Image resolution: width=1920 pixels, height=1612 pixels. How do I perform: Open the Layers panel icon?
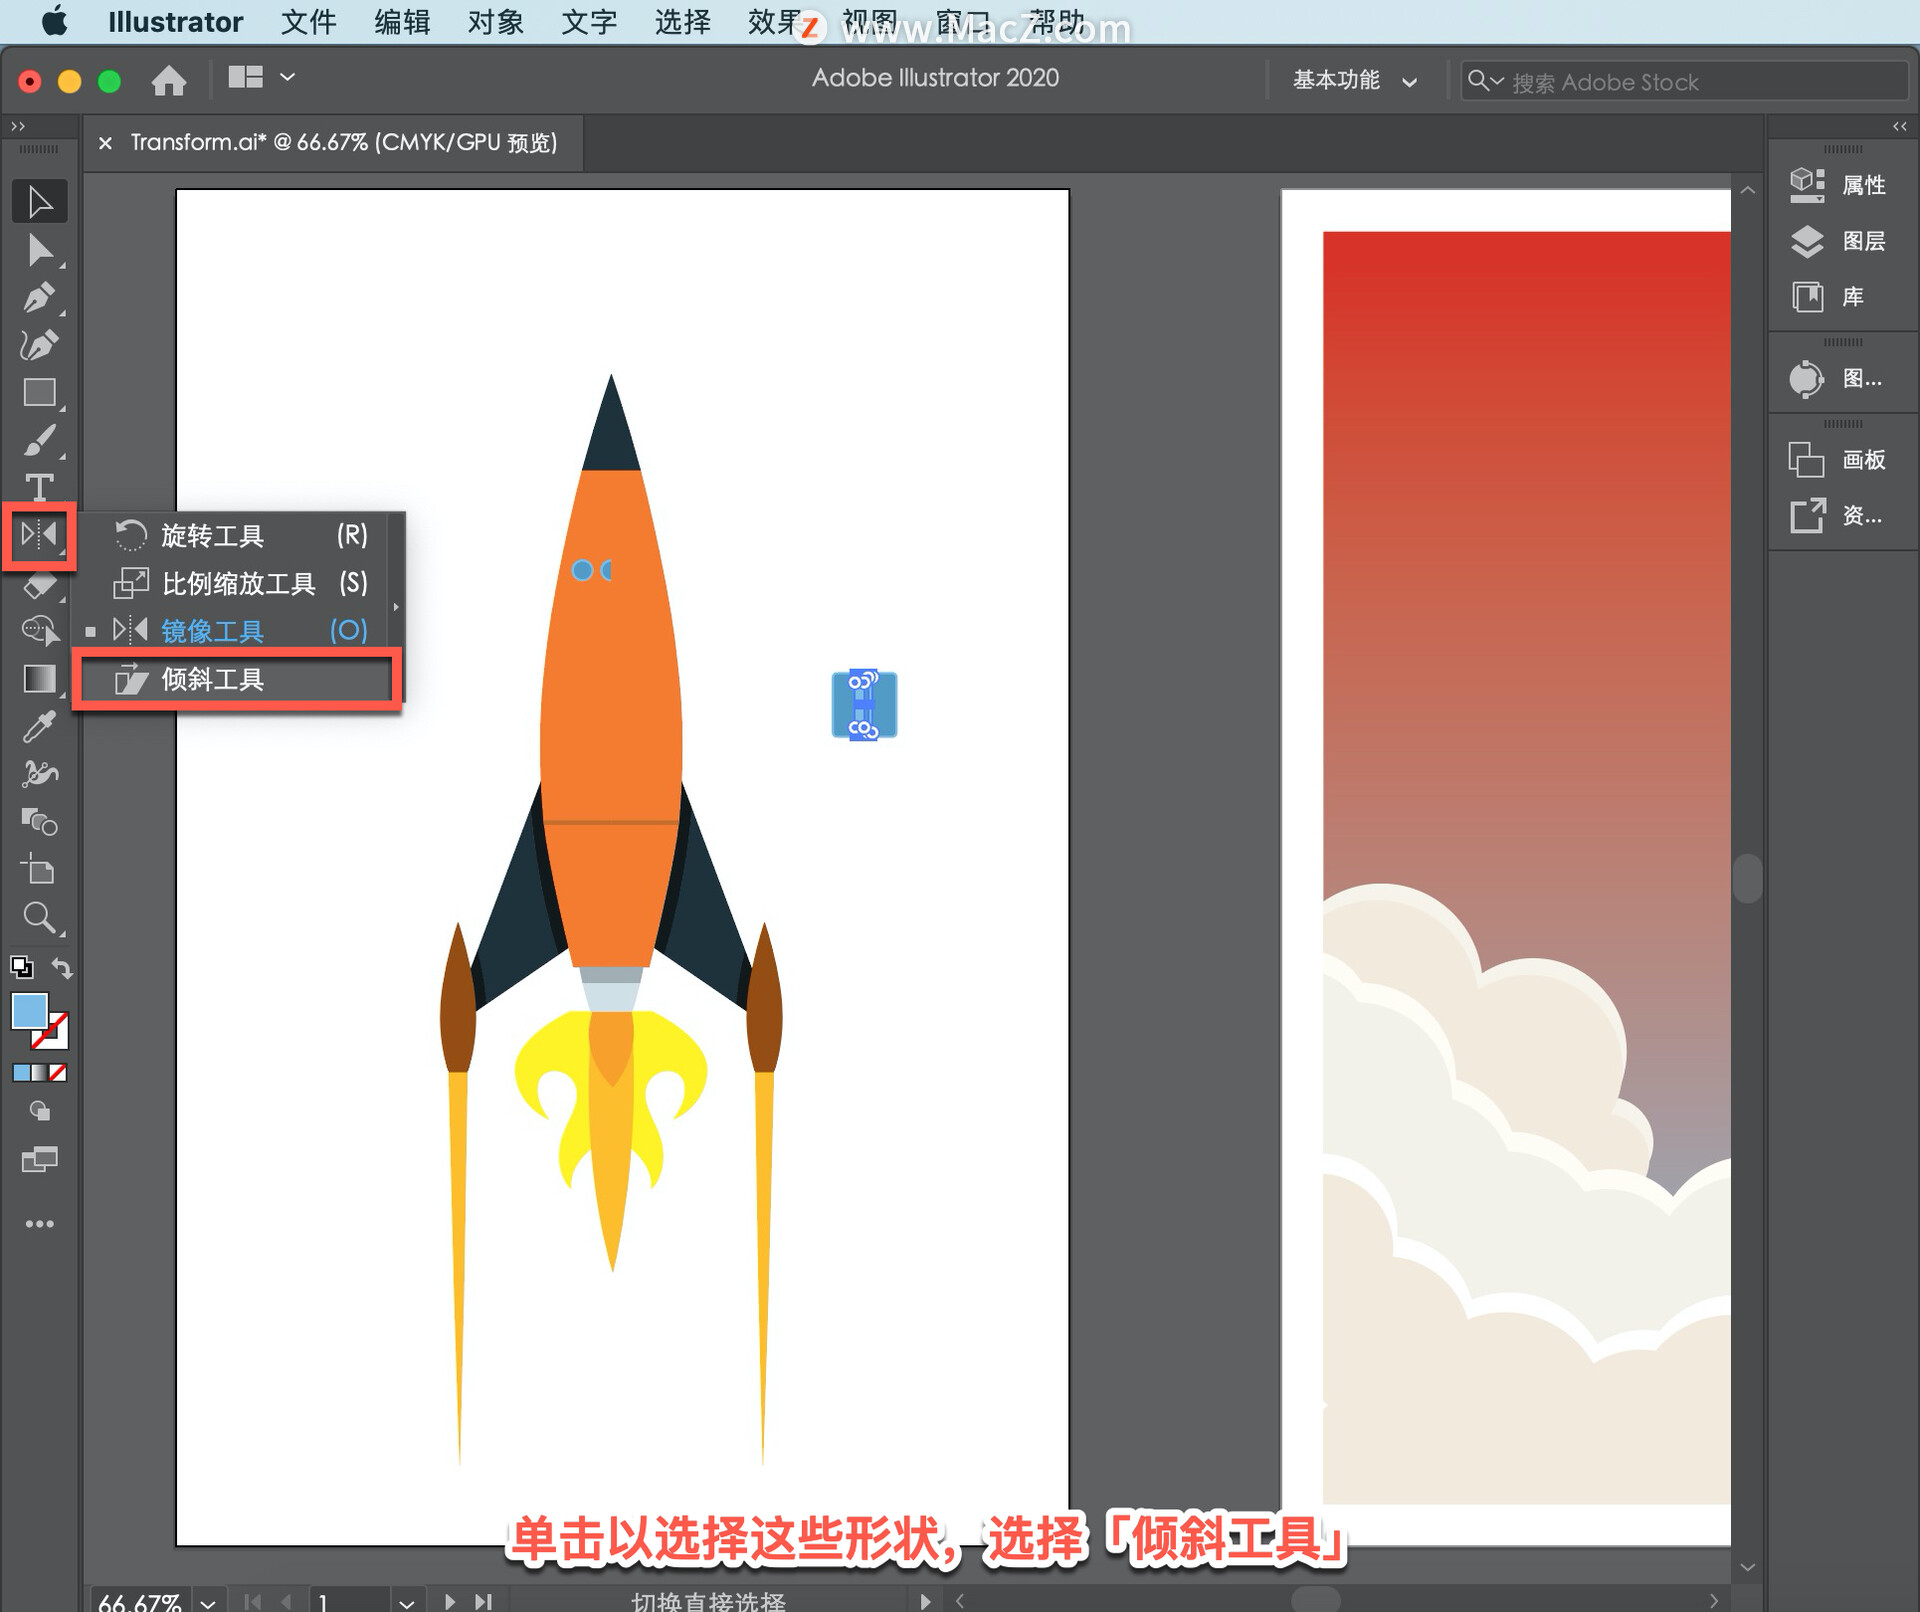pyautogui.click(x=1807, y=241)
